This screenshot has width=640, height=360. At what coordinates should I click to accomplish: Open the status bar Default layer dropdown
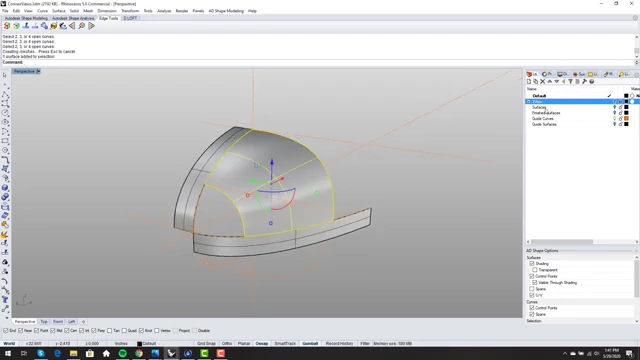point(148,344)
